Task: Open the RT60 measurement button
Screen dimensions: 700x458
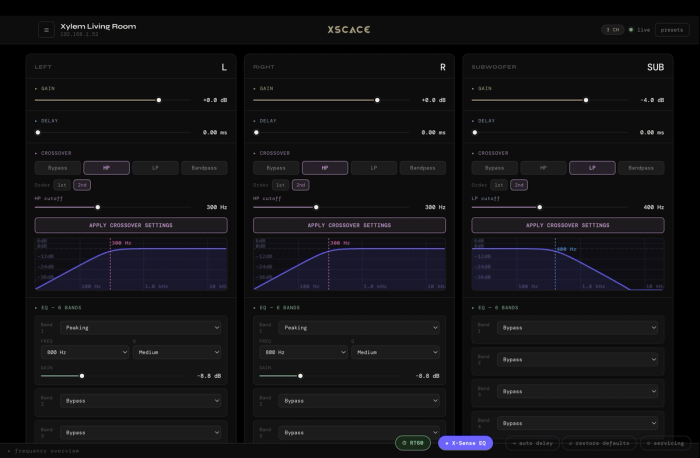Action: pos(413,443)
